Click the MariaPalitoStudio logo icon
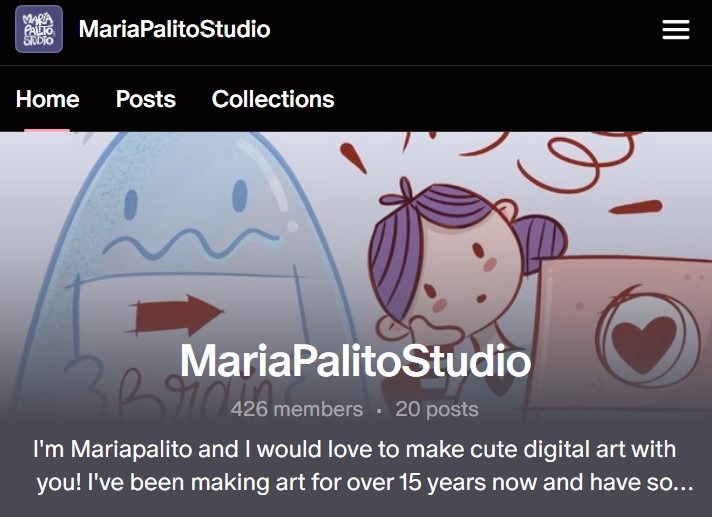712x517 pixels. pyautogui.click(x=39, y=29)
